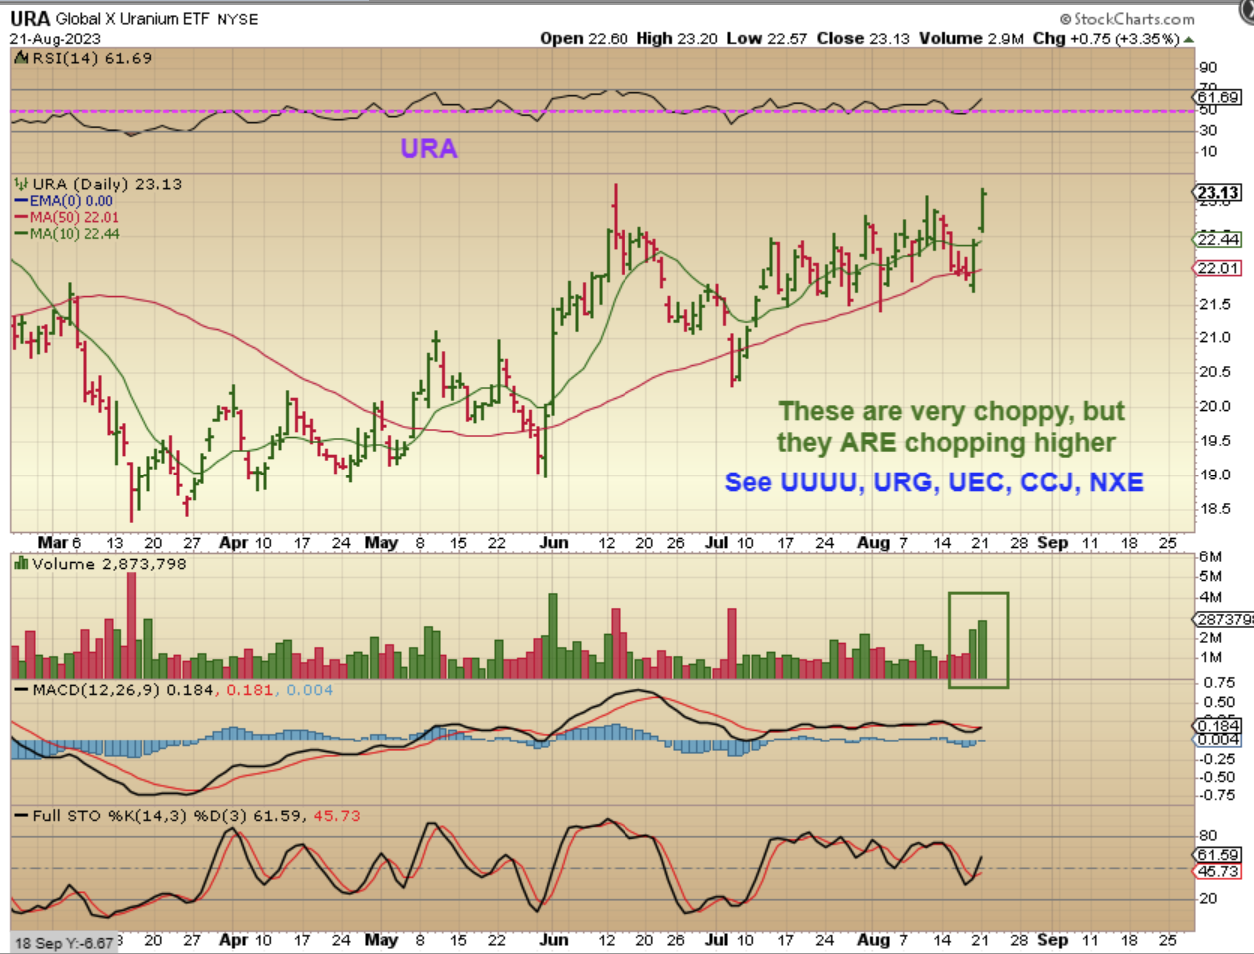Screen dimensions: 1254x954
Task: Click the Volume 2,873,798 legend label
Action: pos(109,564)
